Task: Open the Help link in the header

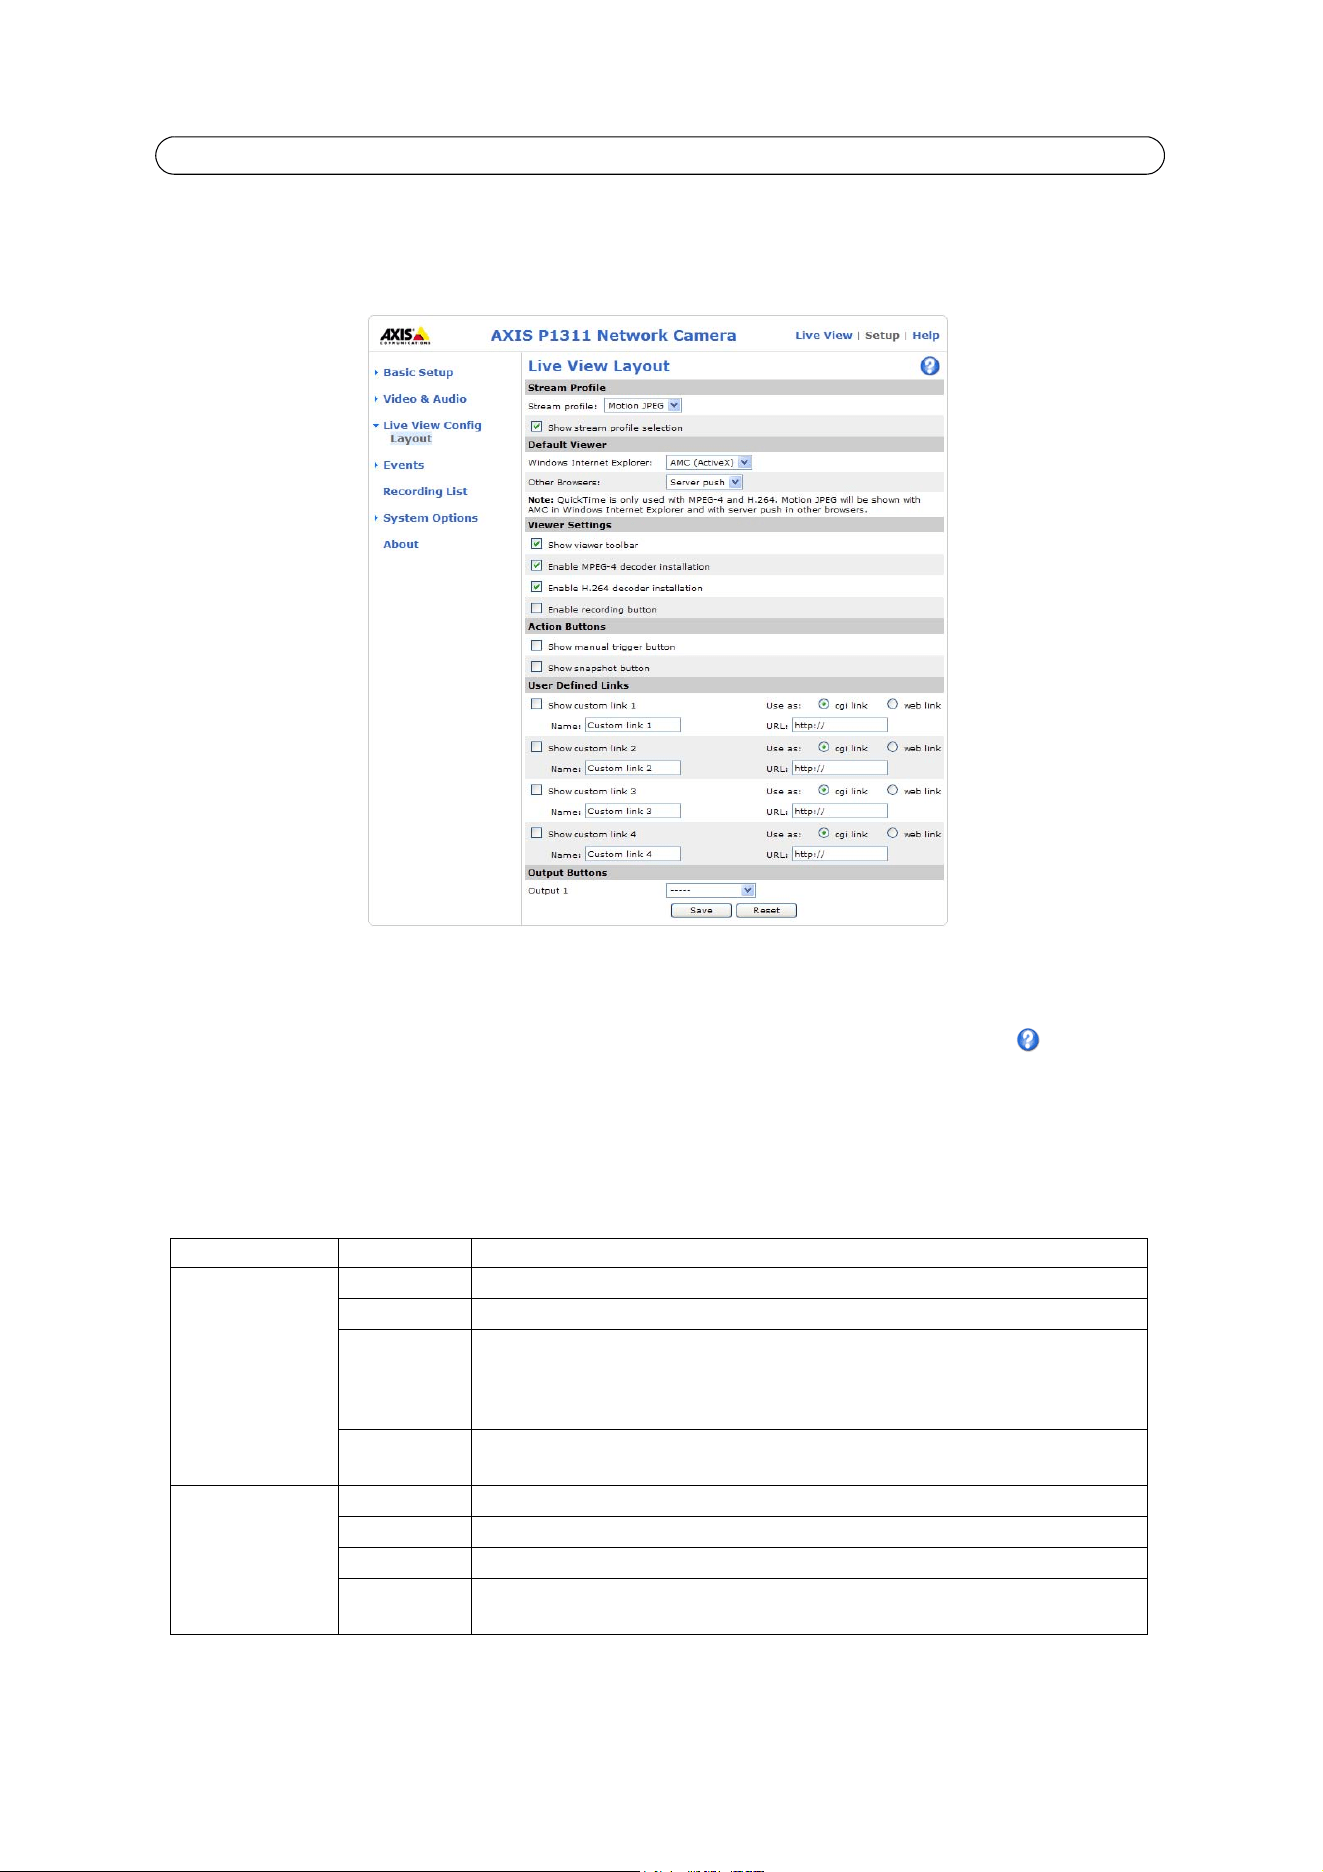Action: (x=926, y=336)
